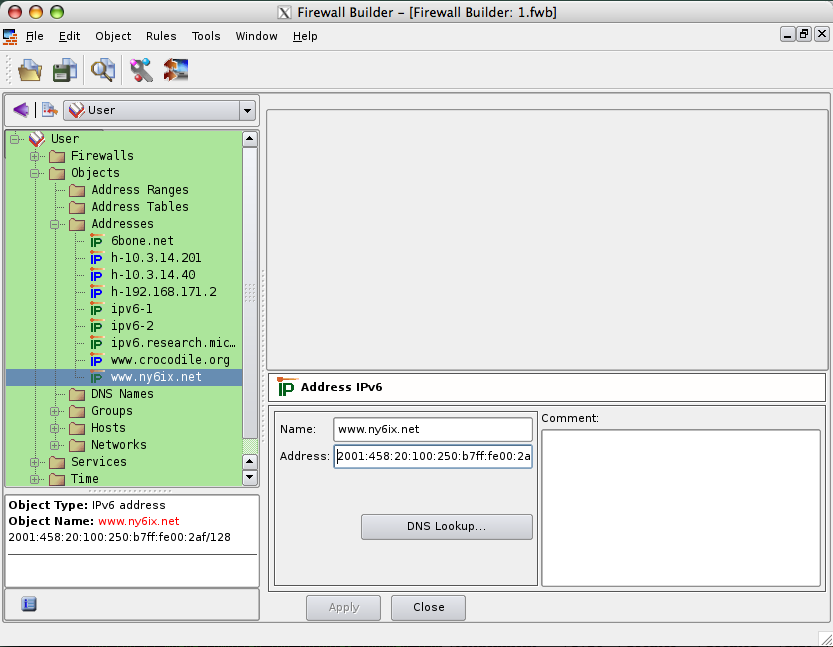Click the ipv6-2 IP icon
This screenshot has width=833, height=647.
tap(96, 326)
